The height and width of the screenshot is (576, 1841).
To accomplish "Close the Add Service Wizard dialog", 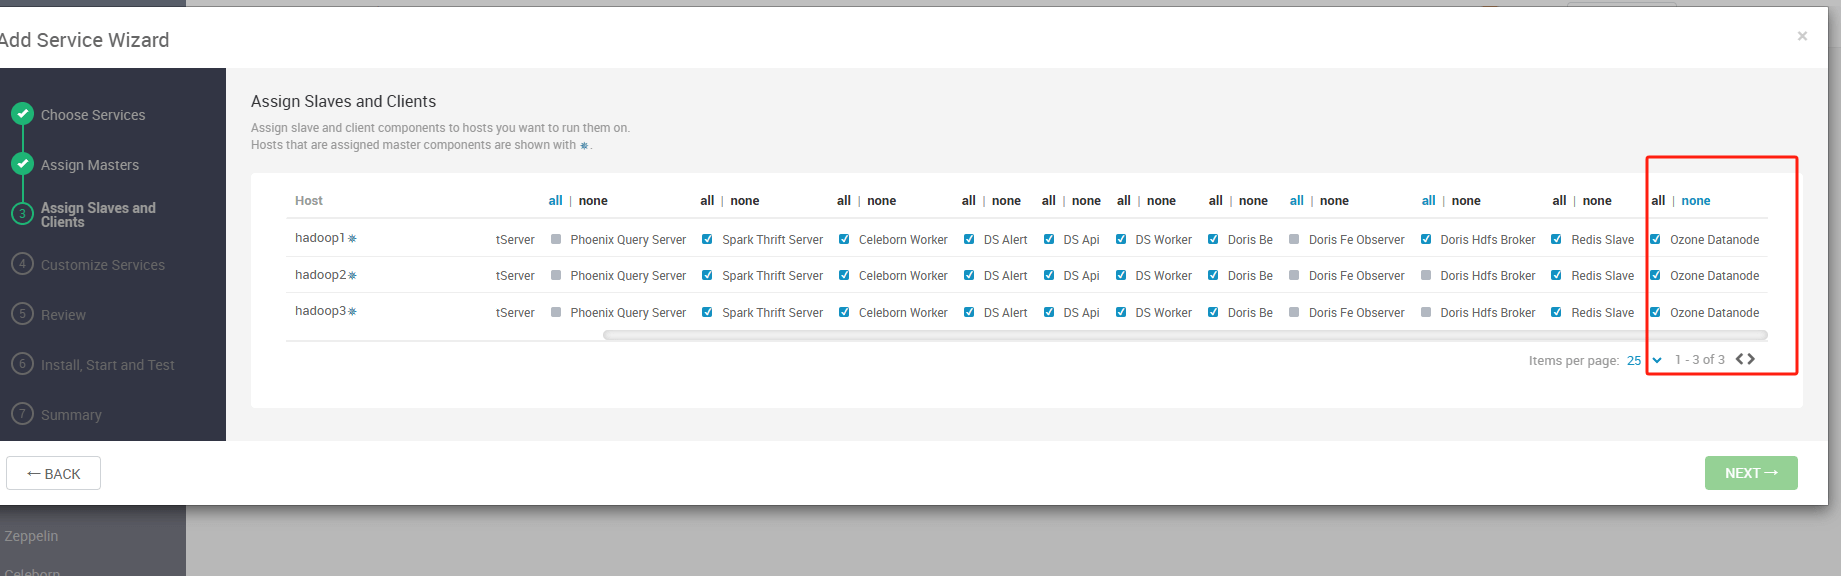I will point(1802,36).
